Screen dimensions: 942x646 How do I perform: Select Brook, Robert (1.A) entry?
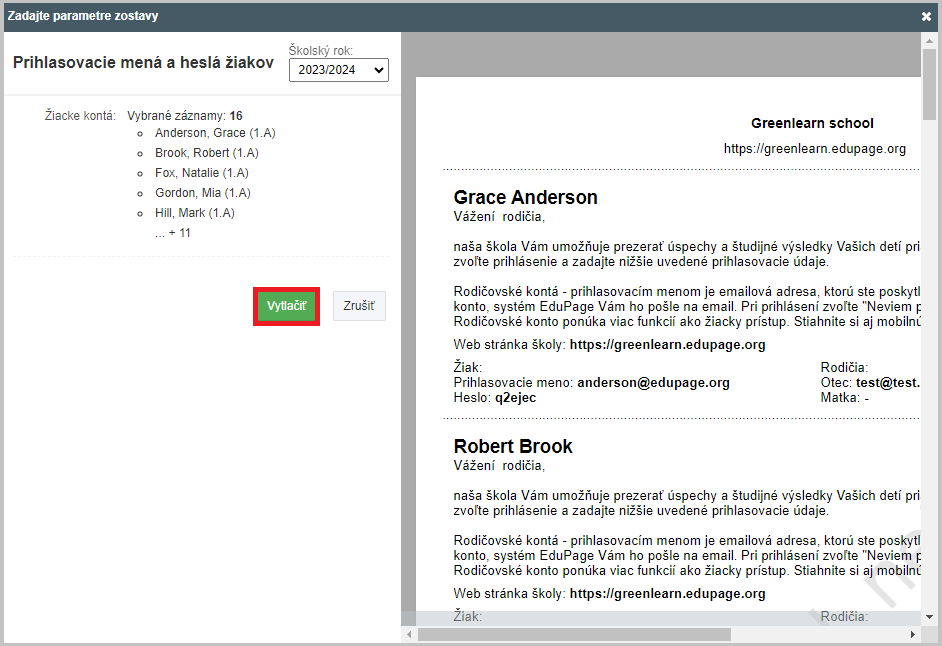(206, 153)
